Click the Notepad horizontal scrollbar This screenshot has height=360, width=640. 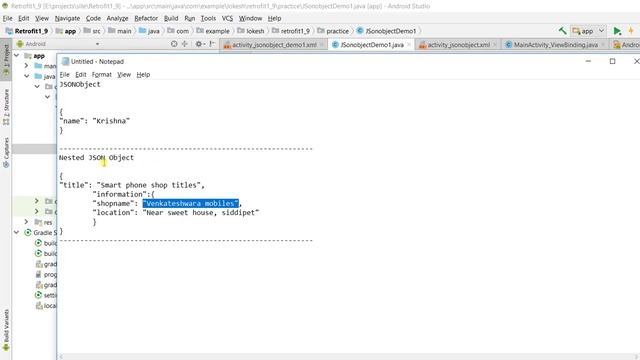pos(349,357)
